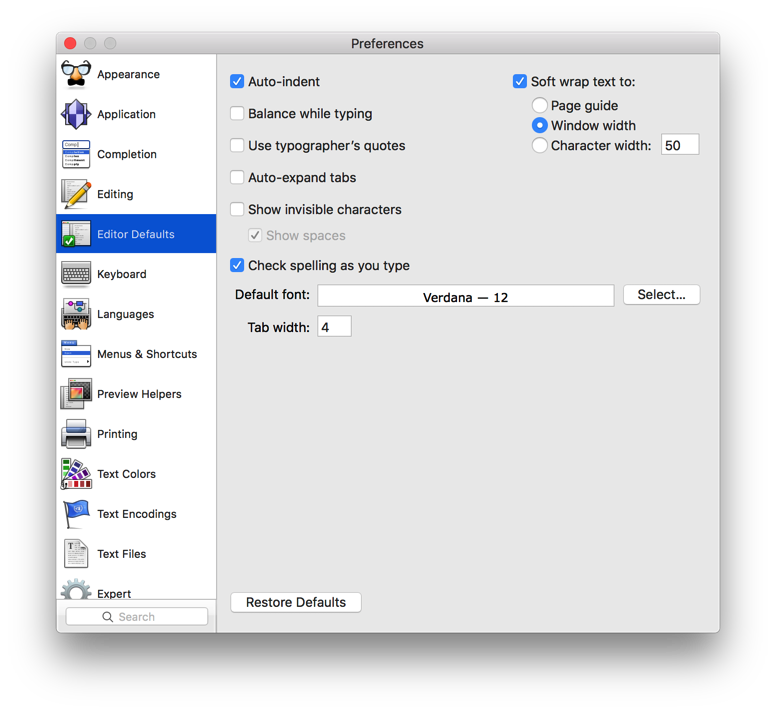Switch to the Application pane
The height and width of the screenshot is (713, 776).
(x=136, y=114)
